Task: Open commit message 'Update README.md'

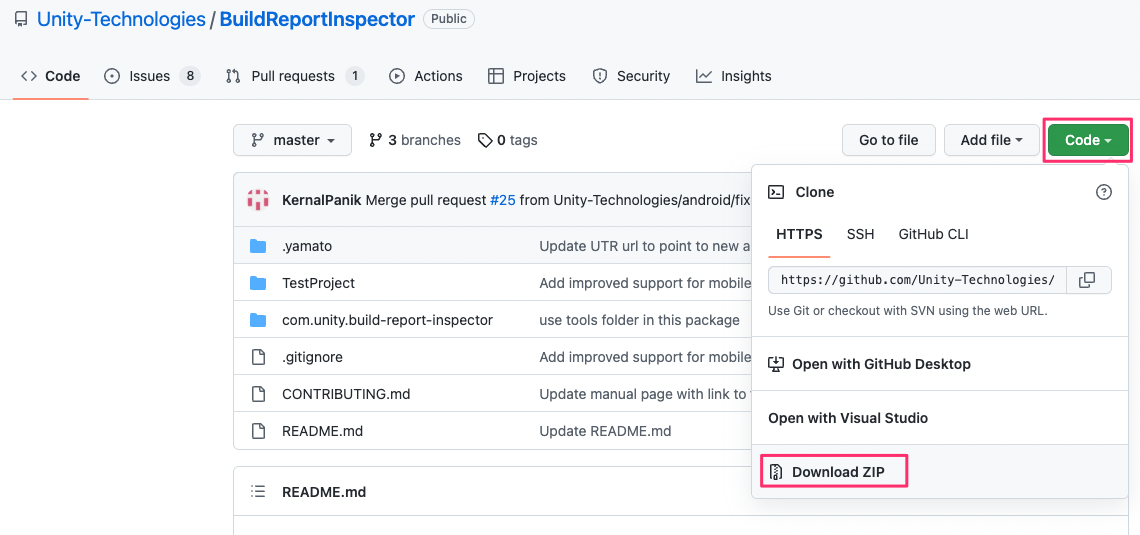Action: click(605, 431)
